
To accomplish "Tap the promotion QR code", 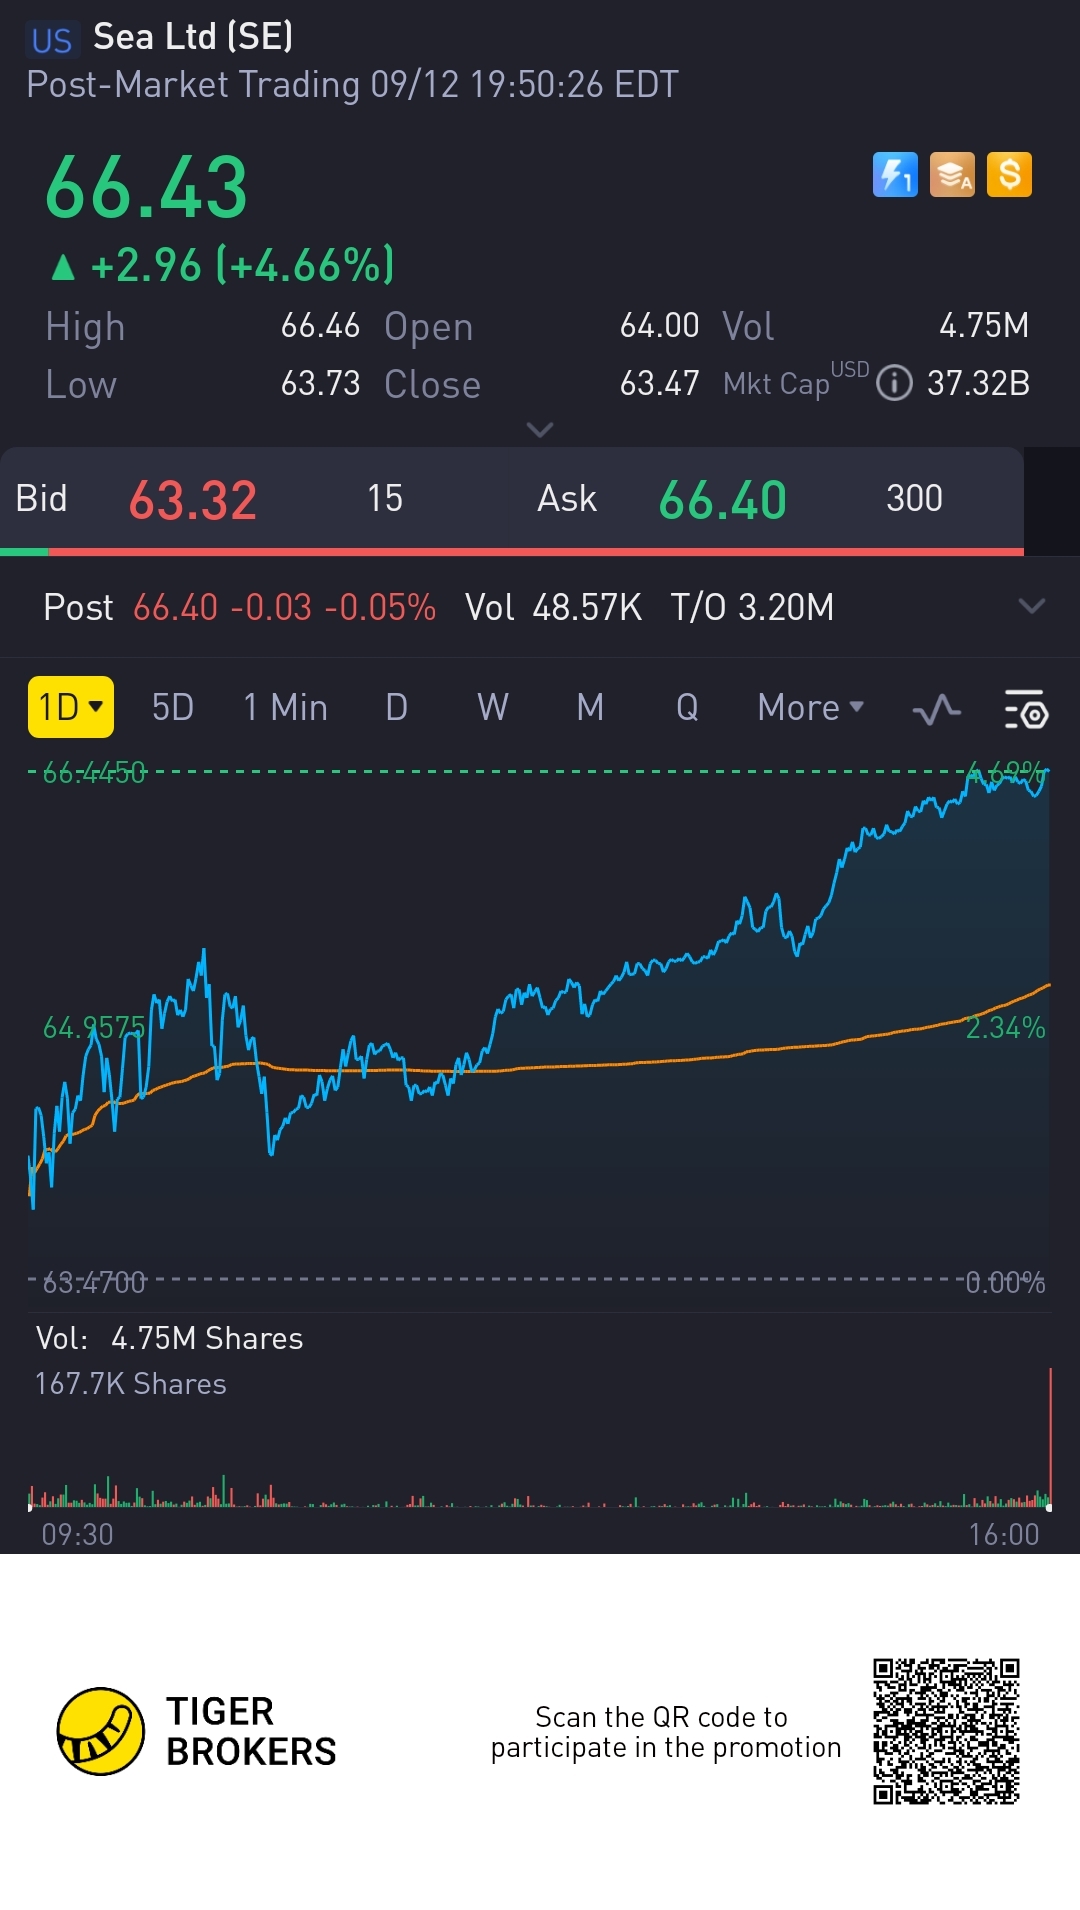I will [x=946, y=1731].
